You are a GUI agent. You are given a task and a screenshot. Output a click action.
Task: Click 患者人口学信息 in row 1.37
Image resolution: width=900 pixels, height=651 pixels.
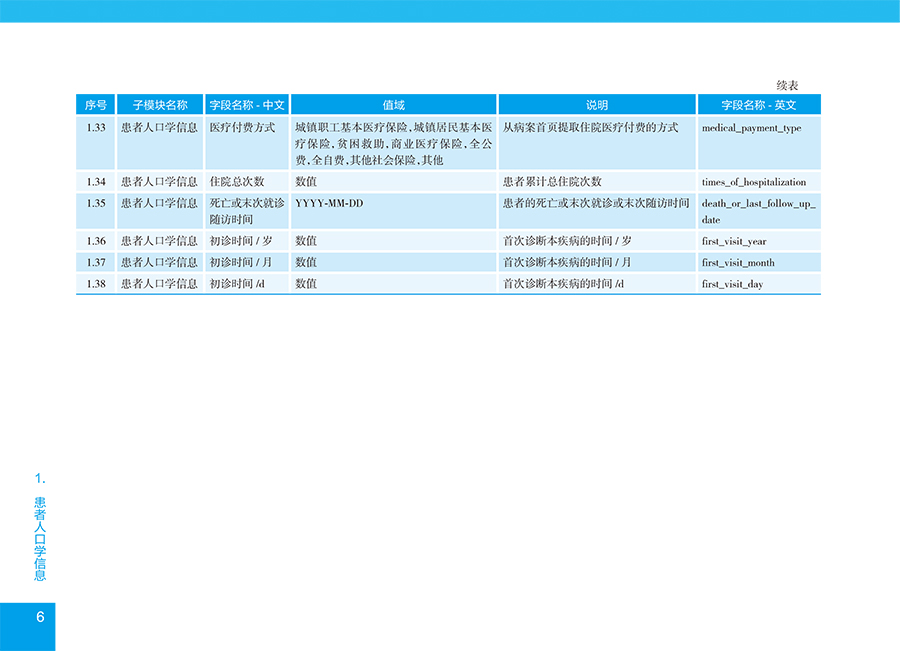pyautogui.click(x=159, y=262)
